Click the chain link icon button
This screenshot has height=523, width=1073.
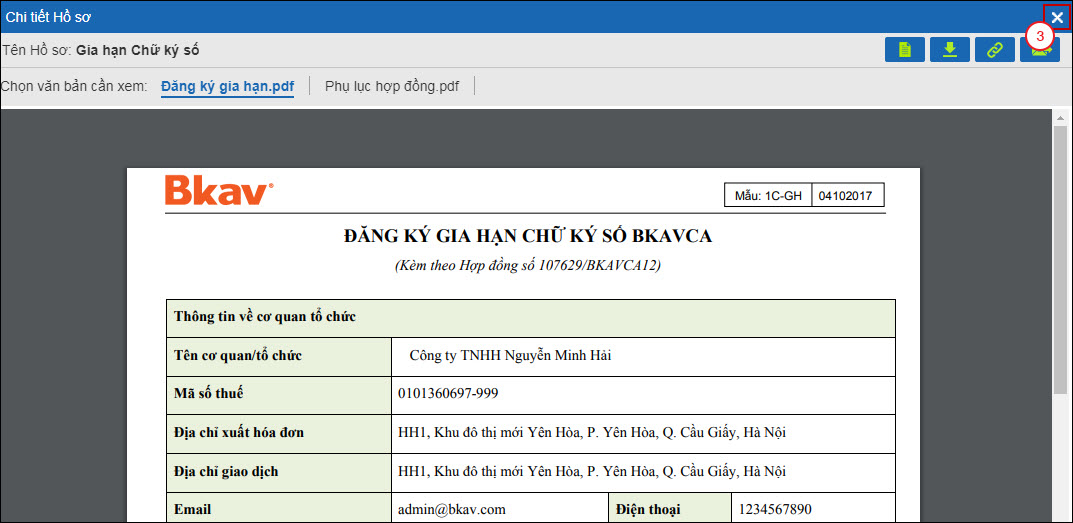point(995,50)
